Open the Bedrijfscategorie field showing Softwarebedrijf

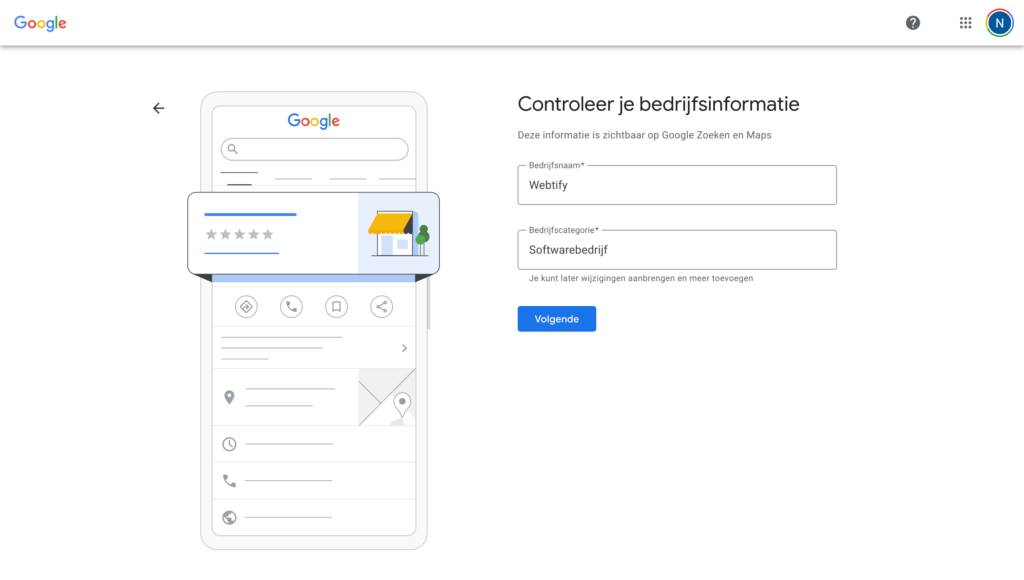point(677,250)
